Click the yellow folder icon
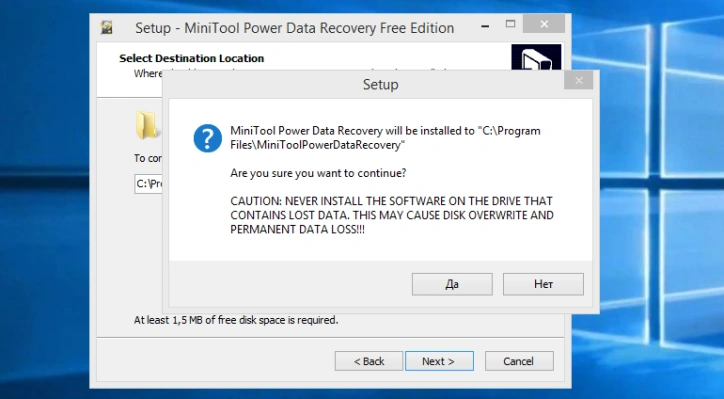This screenshot has height=399, width=724. (147, 125)
